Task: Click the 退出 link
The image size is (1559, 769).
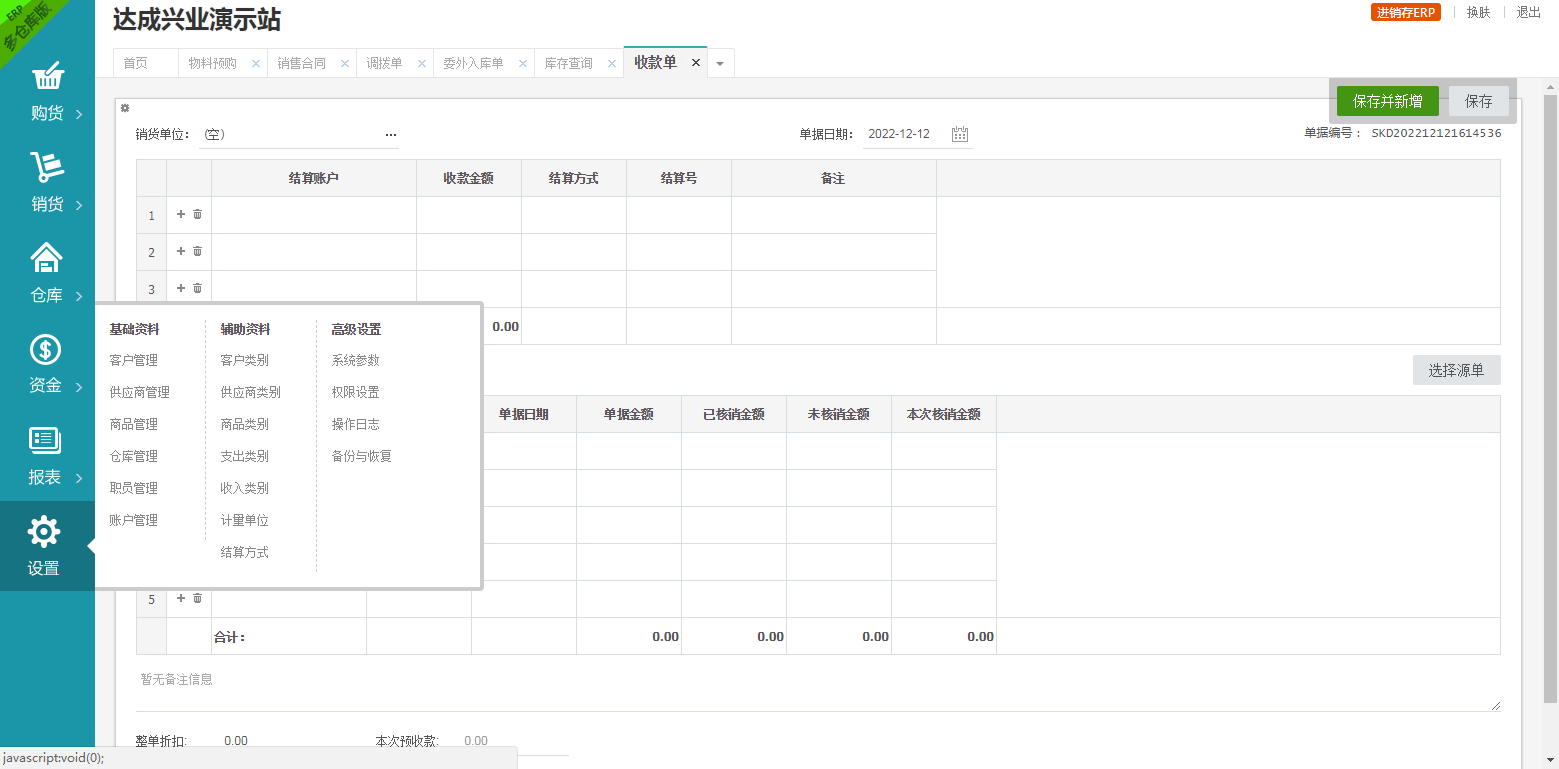Action: pos(1528,13)
